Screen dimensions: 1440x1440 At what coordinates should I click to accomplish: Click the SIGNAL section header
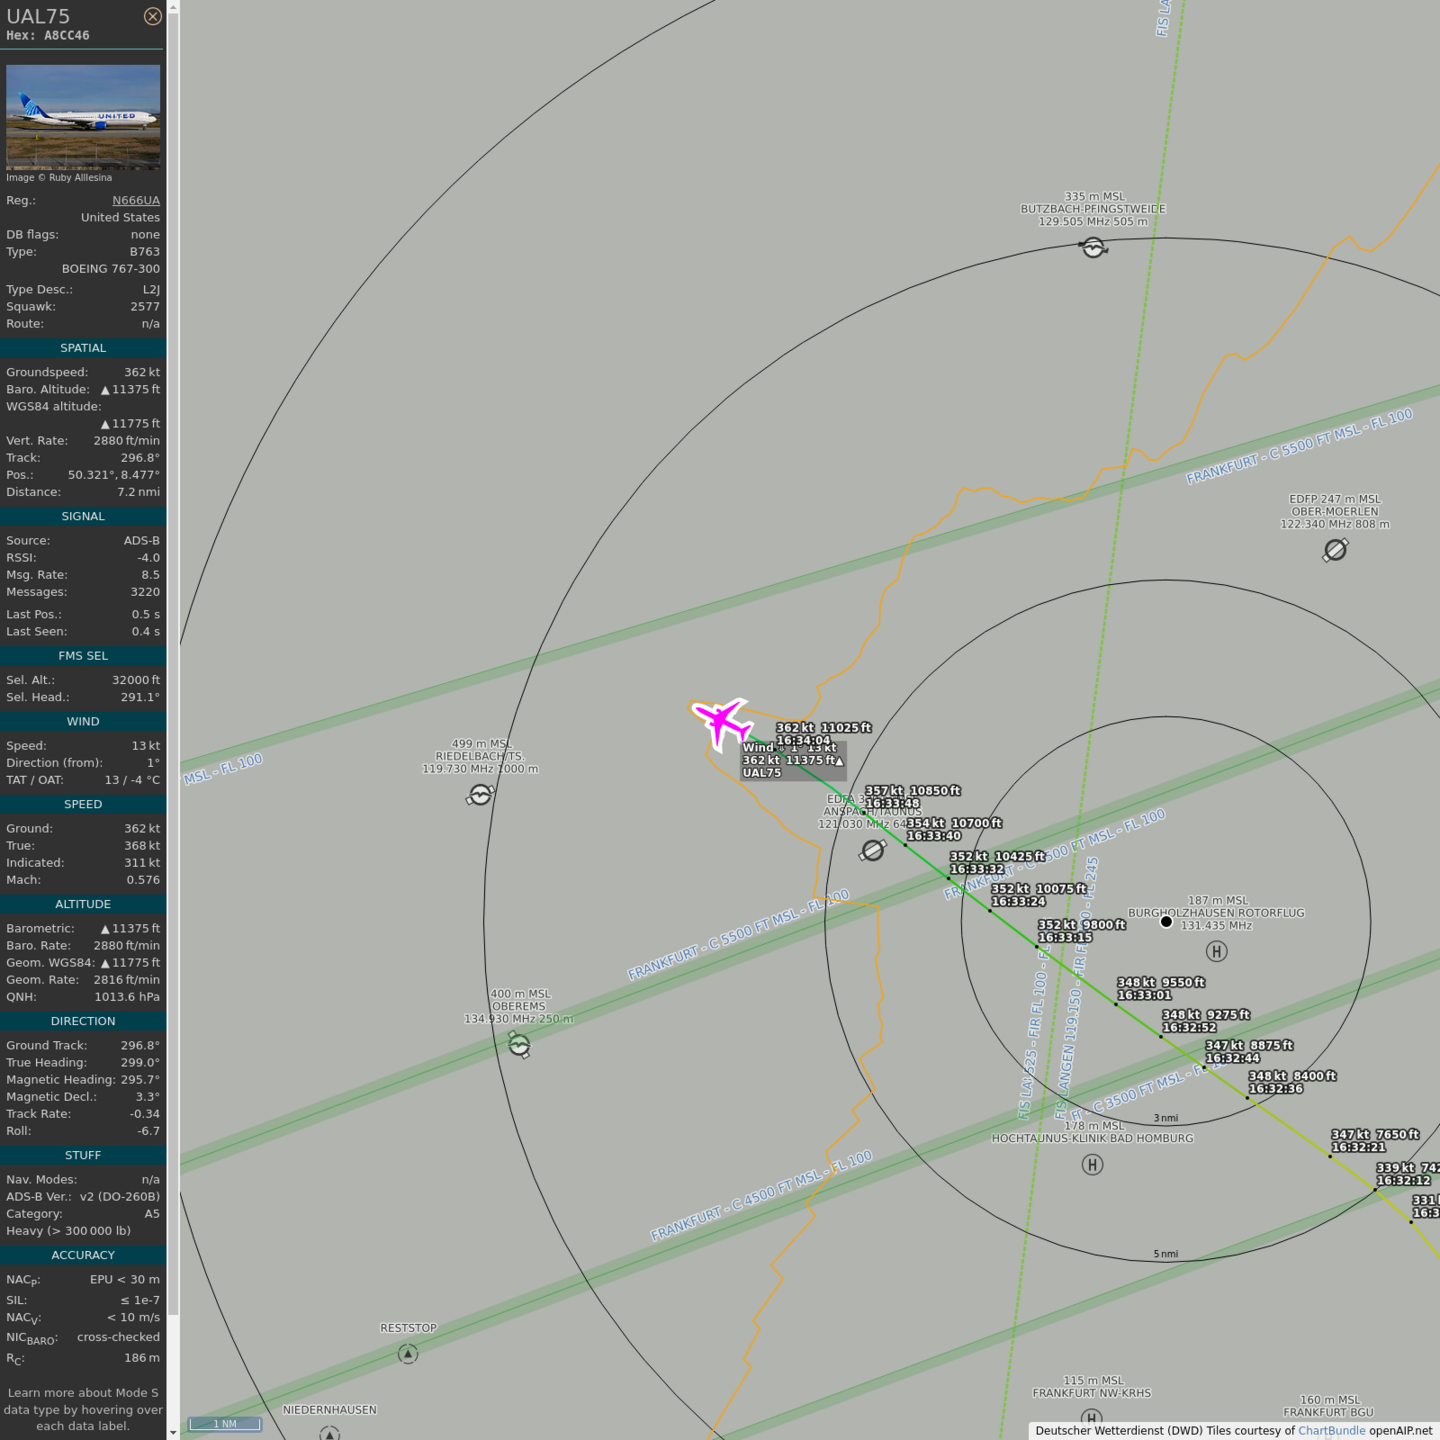click(x=83, y=516)
